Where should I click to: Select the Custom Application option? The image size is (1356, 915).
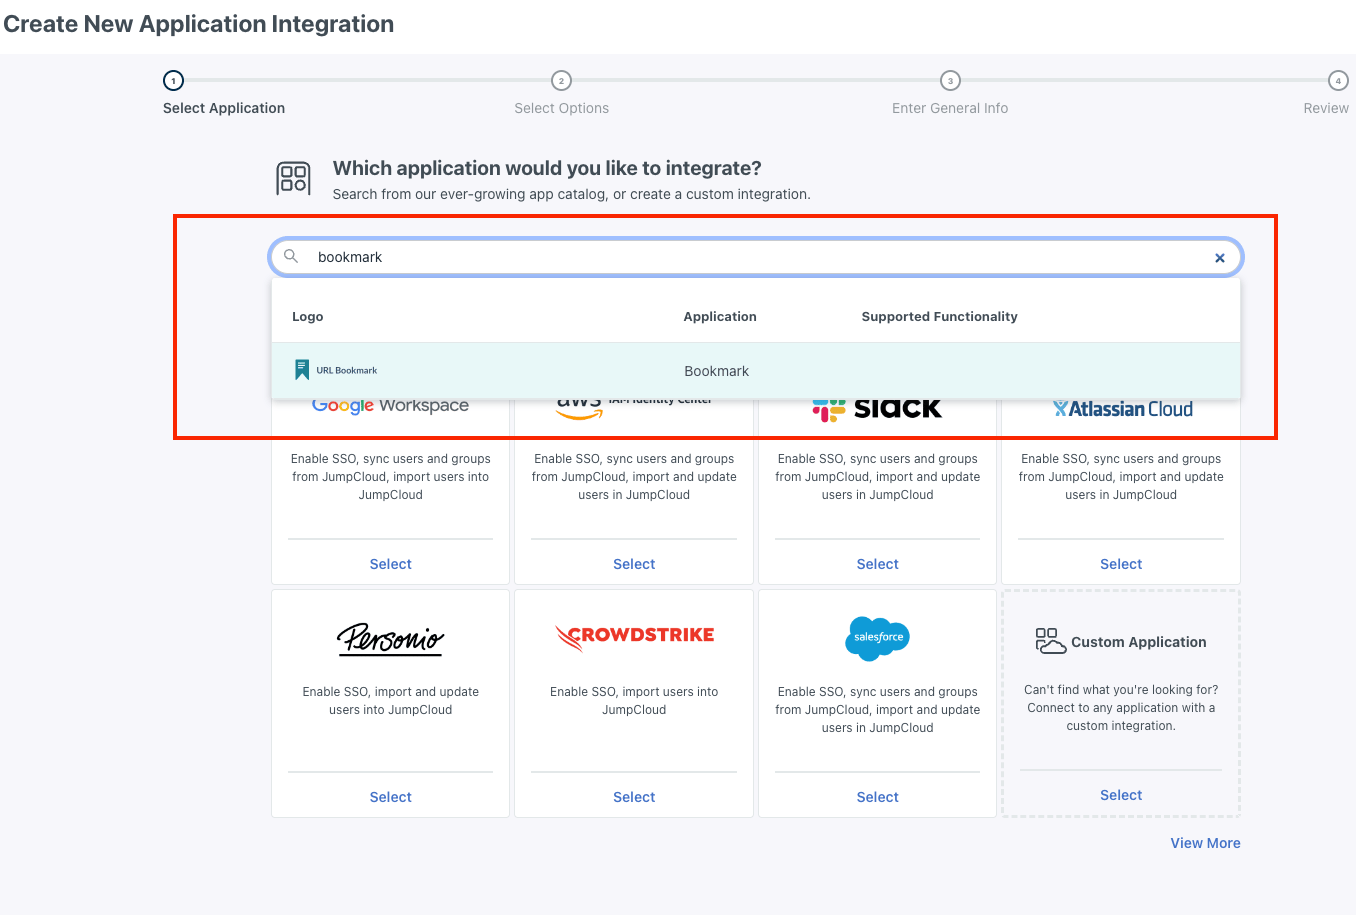(1121, 795)
